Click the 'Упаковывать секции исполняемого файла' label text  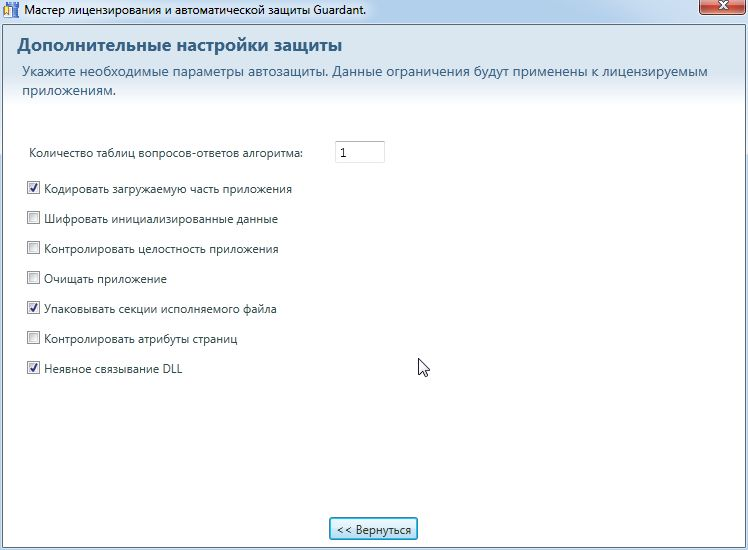[x=160, y=309]
